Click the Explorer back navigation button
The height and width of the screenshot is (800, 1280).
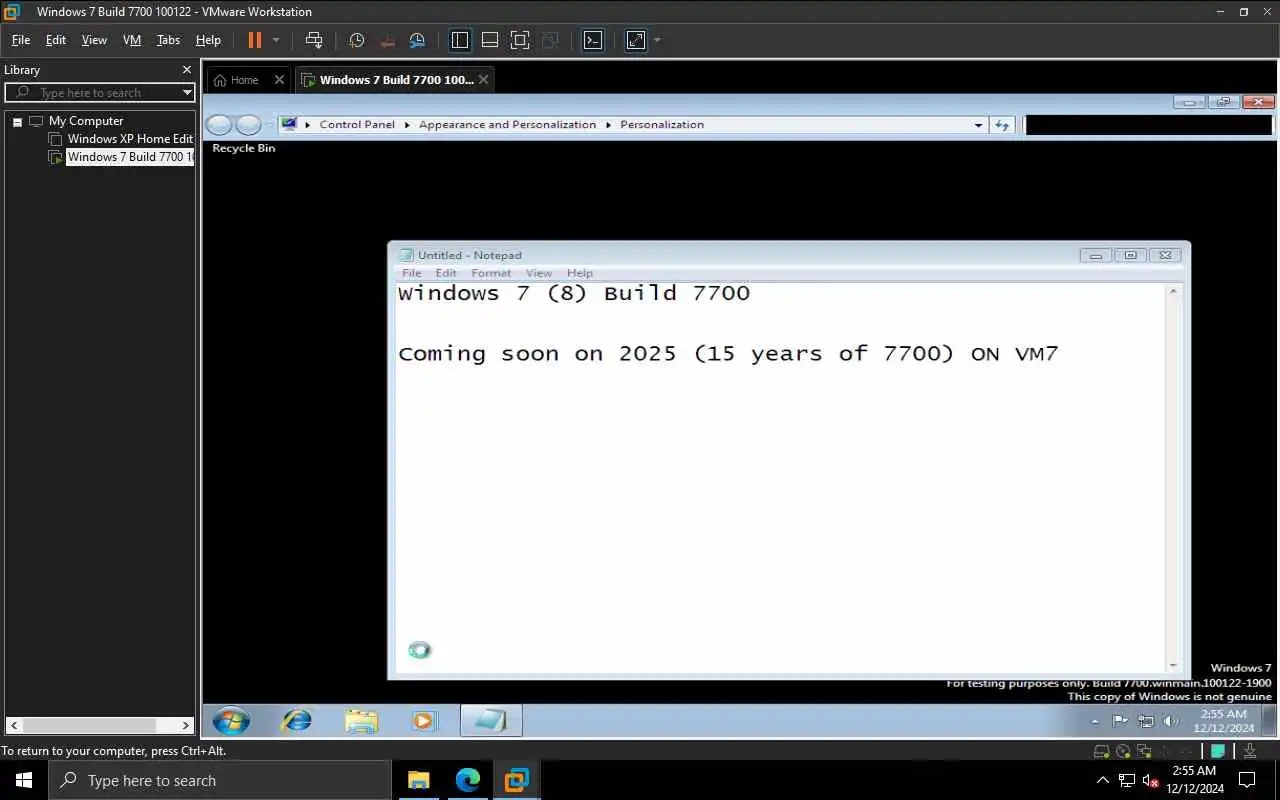point(219,125)
